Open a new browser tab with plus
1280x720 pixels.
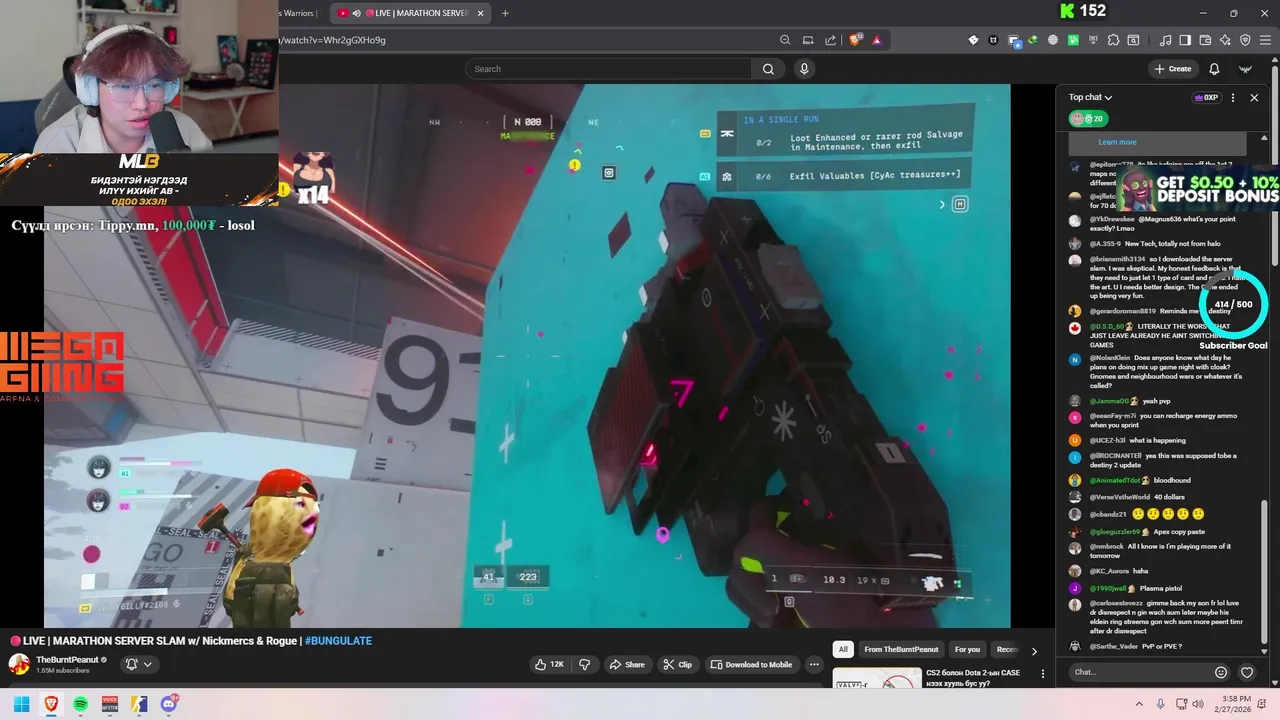pyautogui.click(x=505, y=13)
